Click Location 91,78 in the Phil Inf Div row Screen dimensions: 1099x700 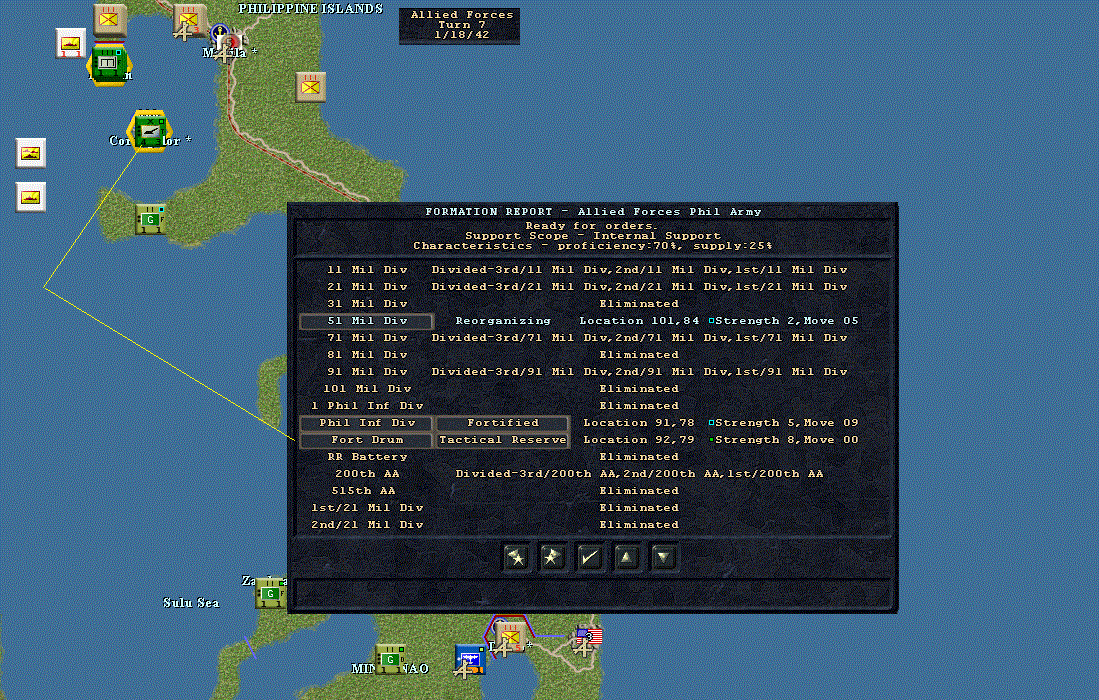639,423
